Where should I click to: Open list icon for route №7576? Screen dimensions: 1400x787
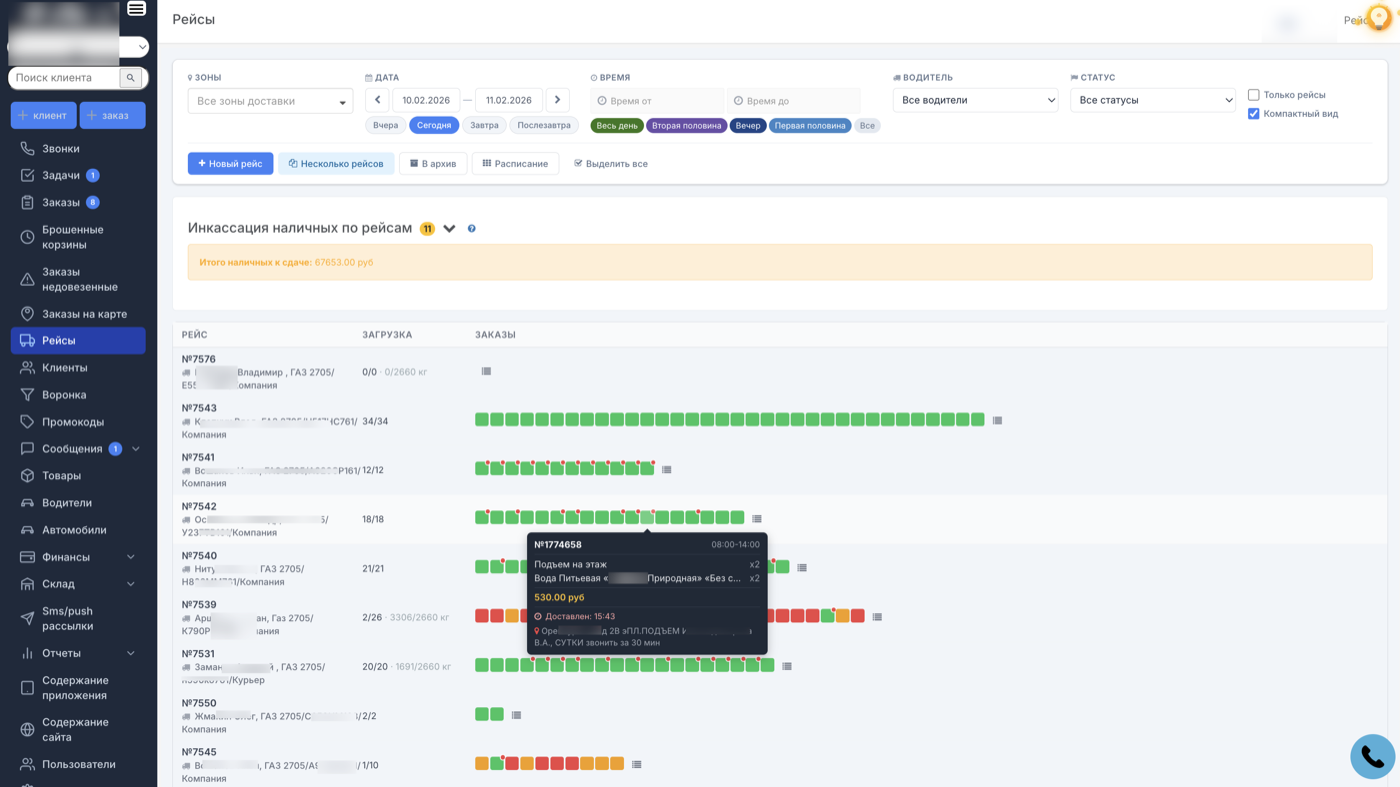[486, 371]
